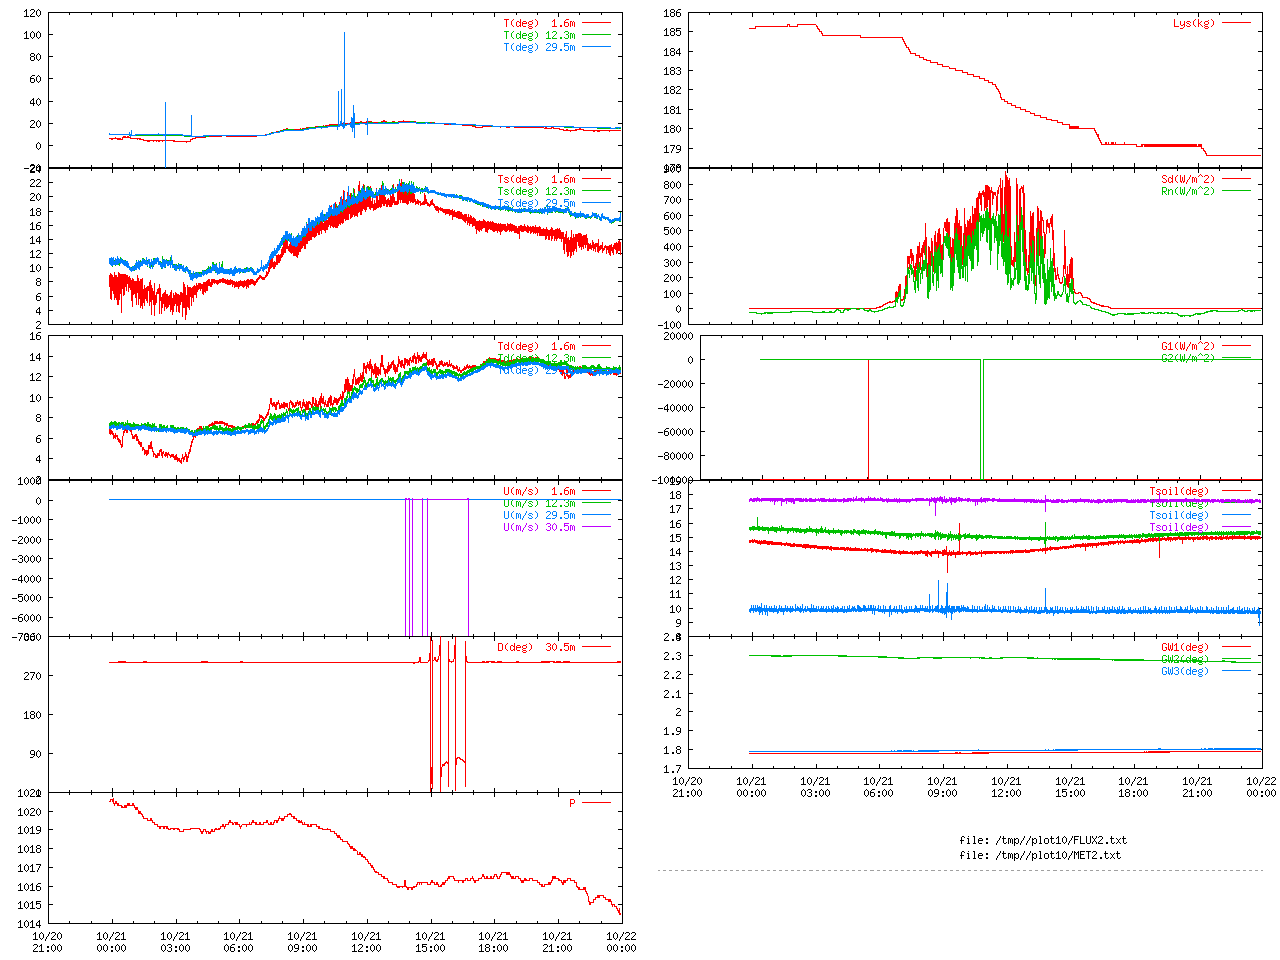Click the pressure P legend entry
Screen dimensions: 1280x960
coord(572,803)
